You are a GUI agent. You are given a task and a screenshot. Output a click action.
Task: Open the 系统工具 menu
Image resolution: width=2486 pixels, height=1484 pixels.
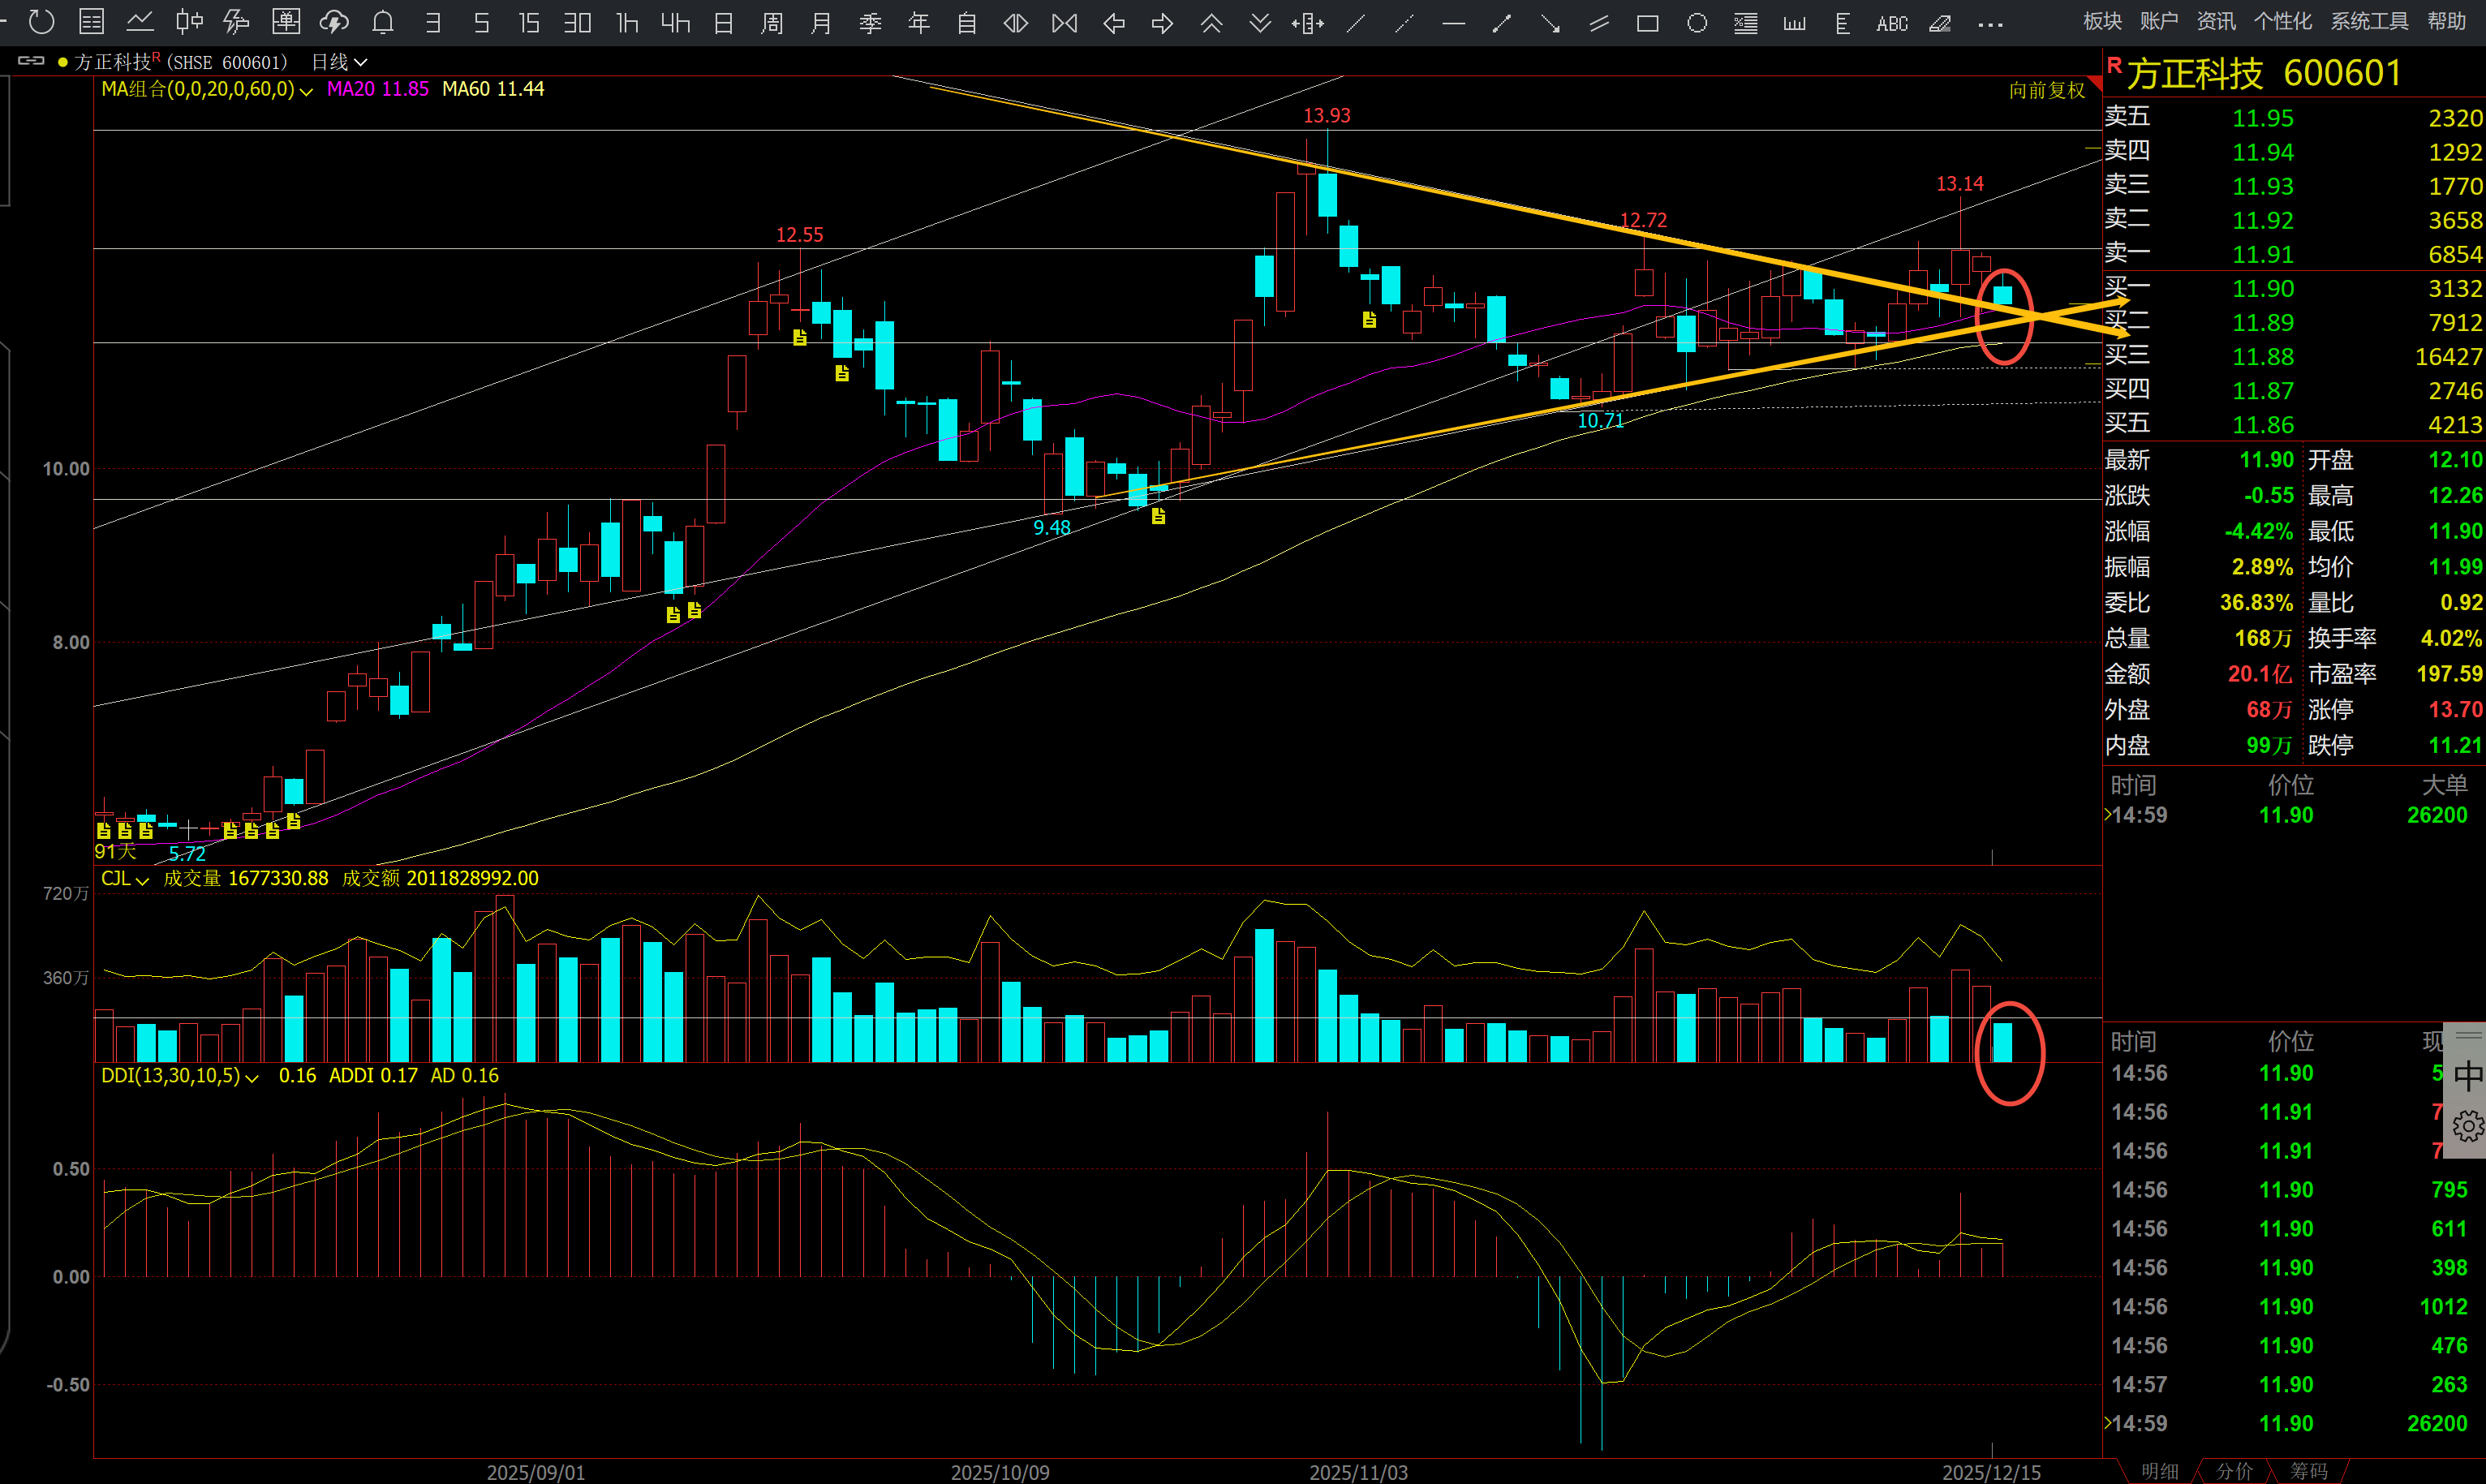point(2369,21)
